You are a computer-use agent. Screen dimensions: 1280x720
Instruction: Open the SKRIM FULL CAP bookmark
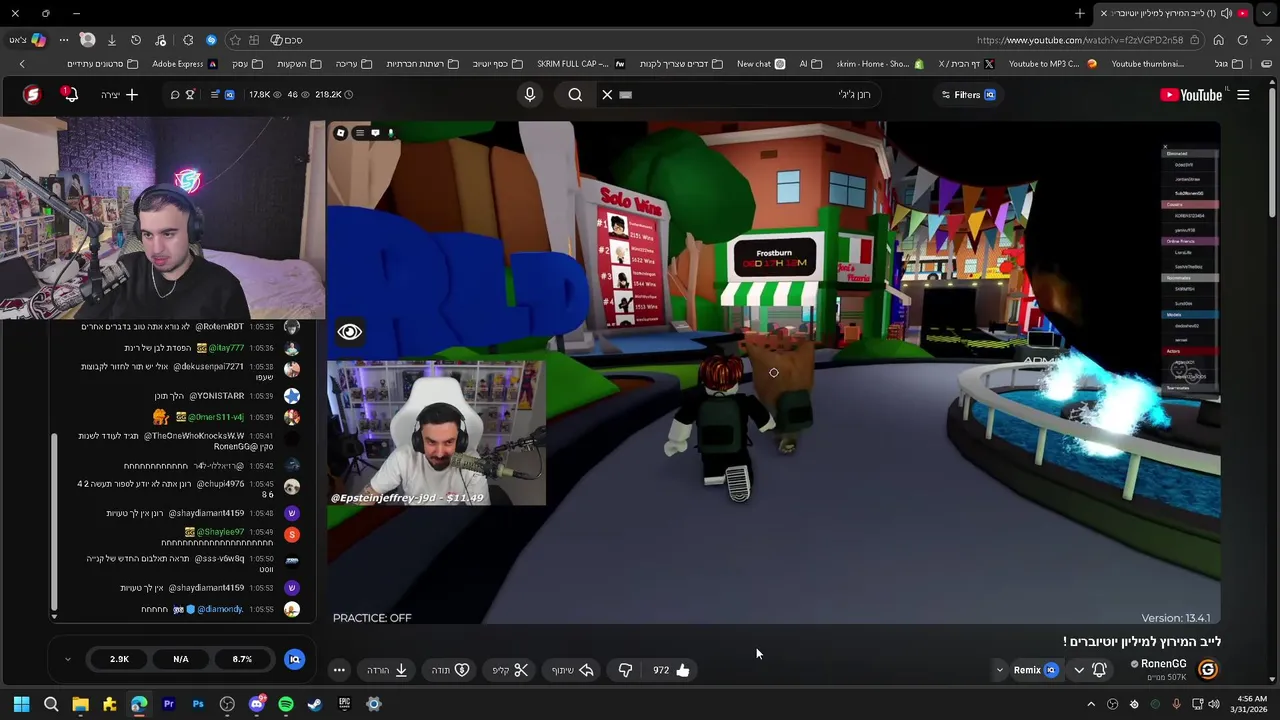pyautogui.click(x=580, y=64)
